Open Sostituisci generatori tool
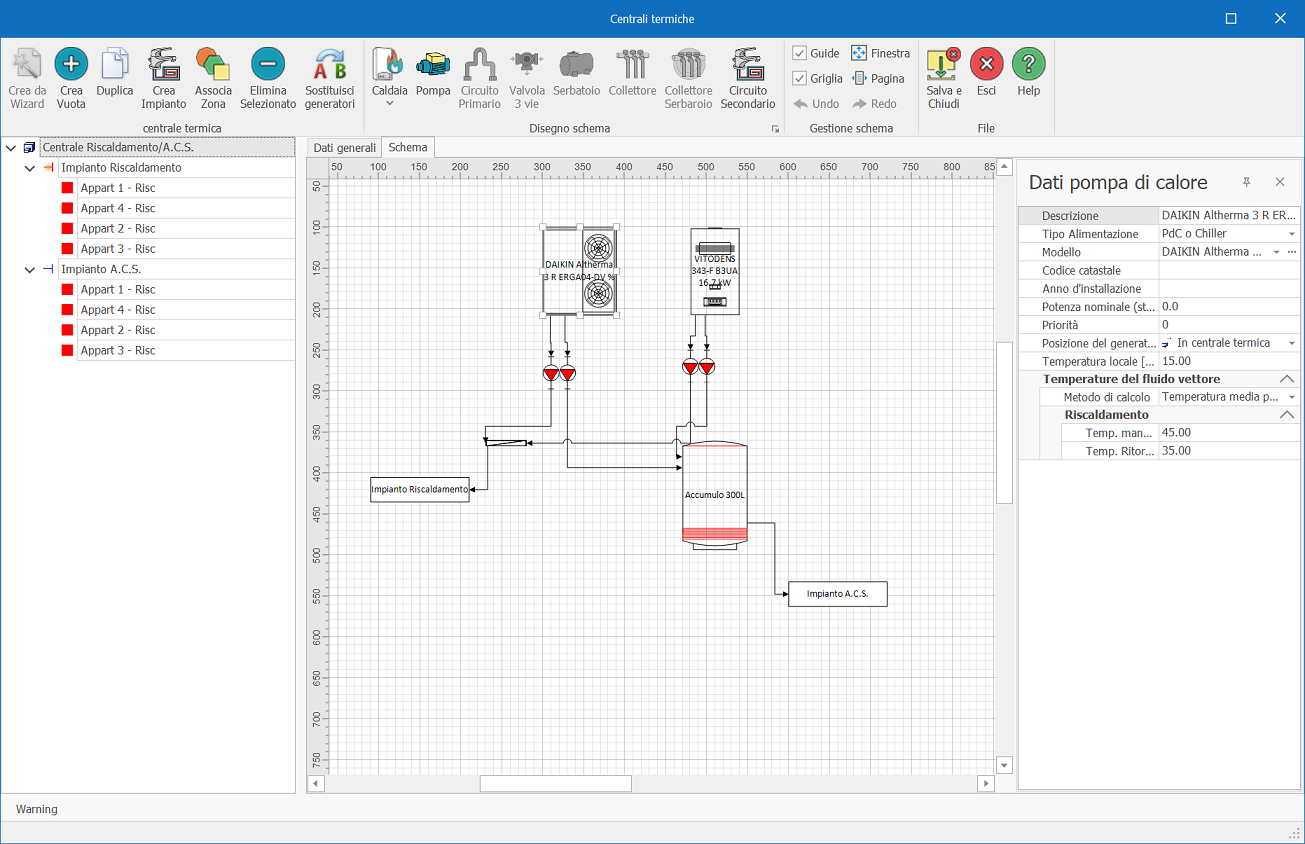 click(x=330, y=66)
